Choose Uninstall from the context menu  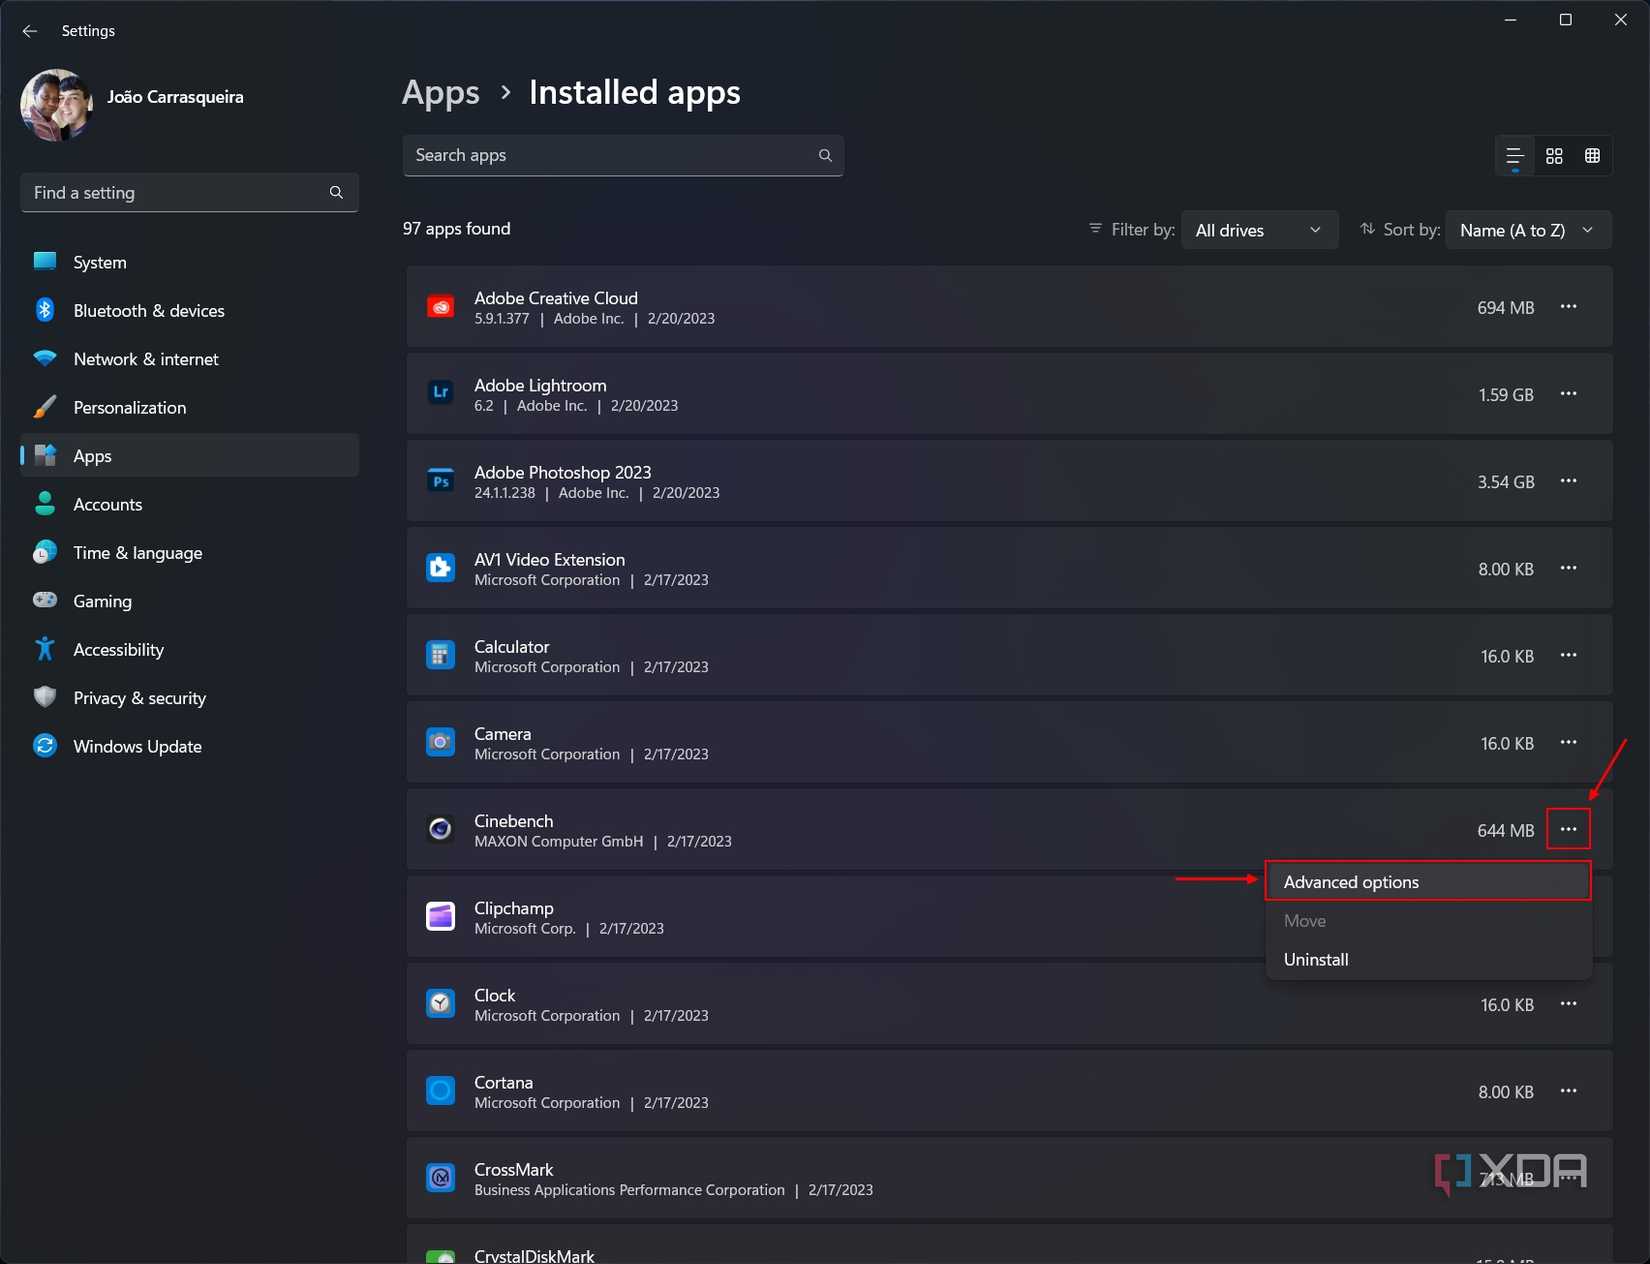[x=1315, y=958]
